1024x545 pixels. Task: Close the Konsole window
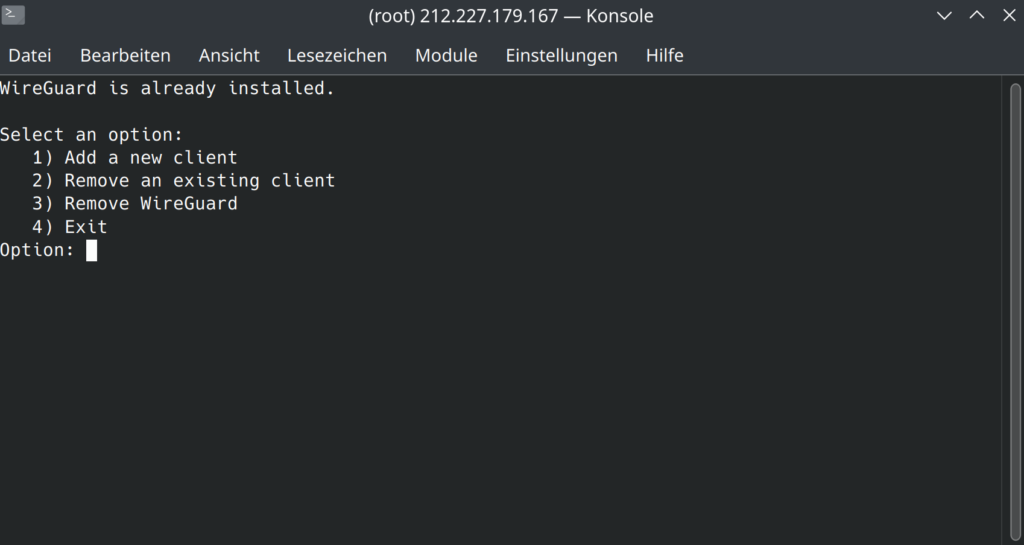point(1010,15)
